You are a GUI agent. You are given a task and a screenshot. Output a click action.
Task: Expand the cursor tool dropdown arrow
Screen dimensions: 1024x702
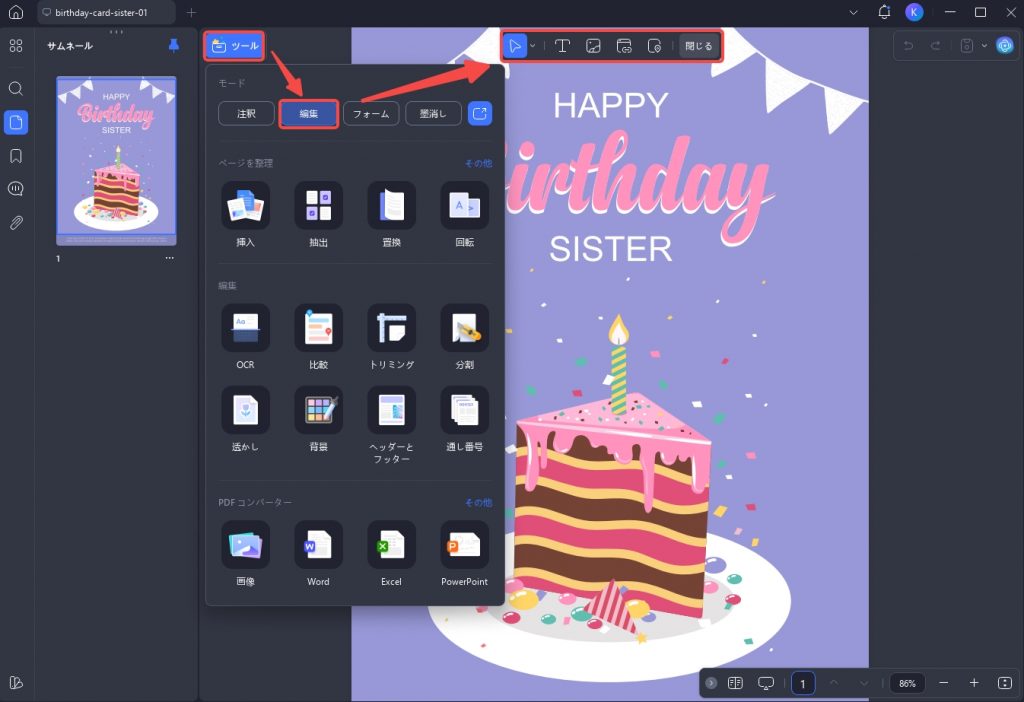pyautogui.click(x=533, y=46)
